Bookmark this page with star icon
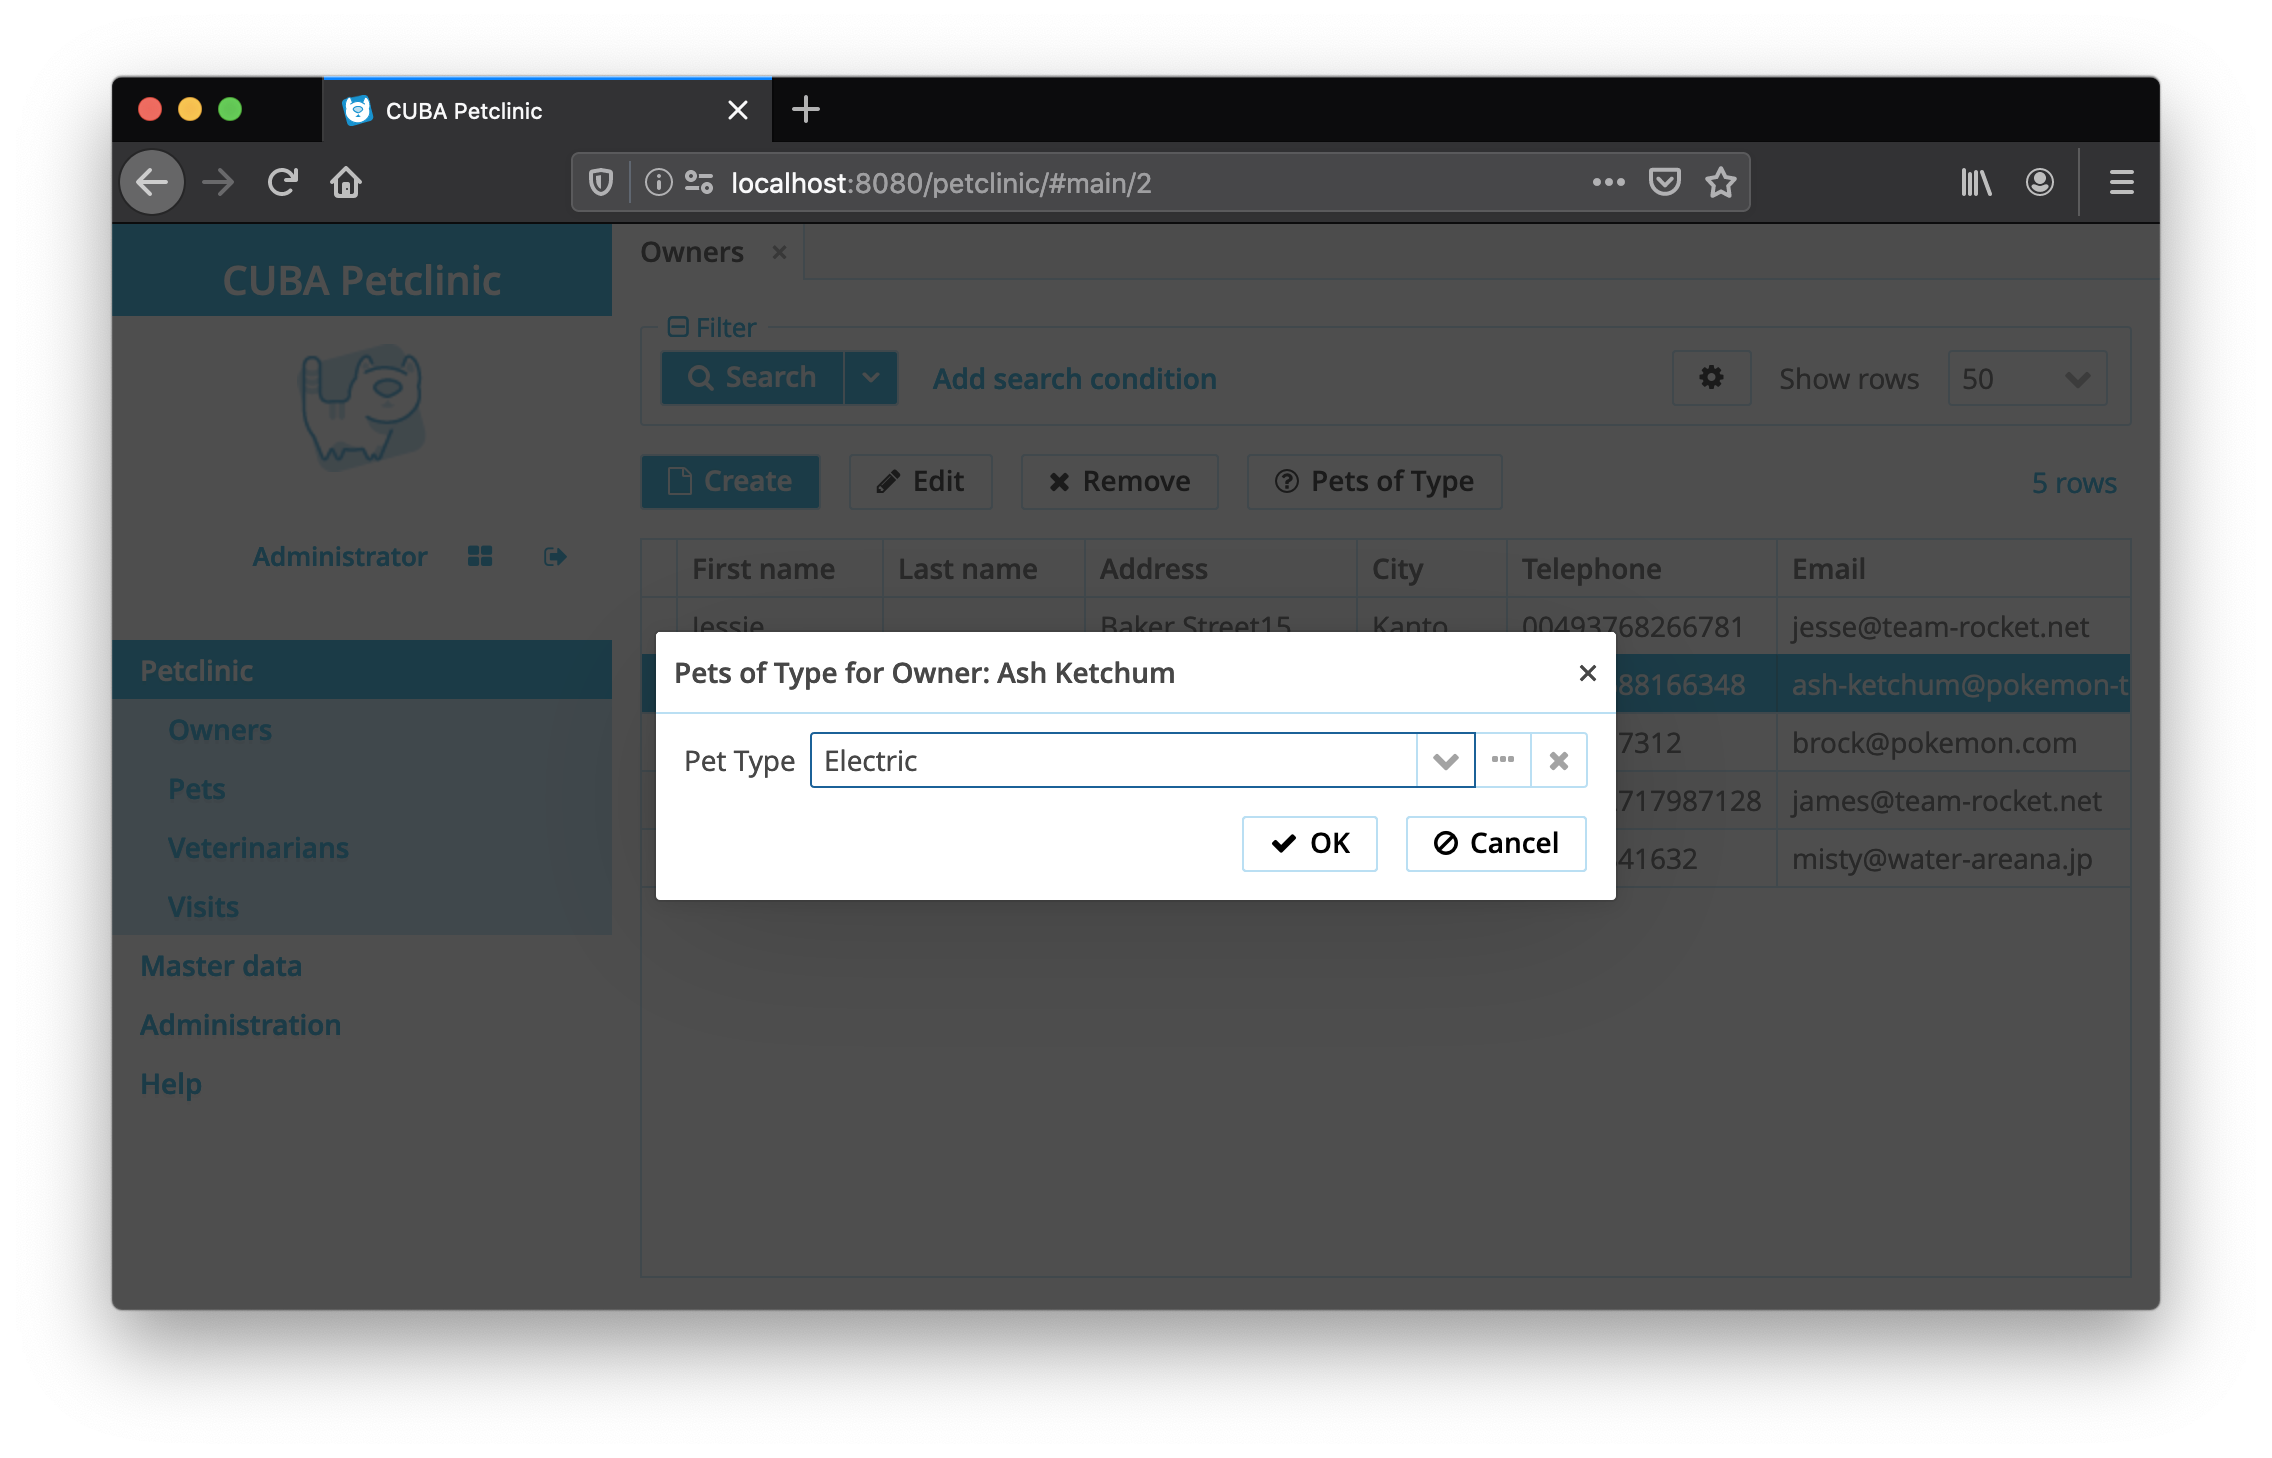Screen dimensions: 2272x1458 [x=1720, y=182]
